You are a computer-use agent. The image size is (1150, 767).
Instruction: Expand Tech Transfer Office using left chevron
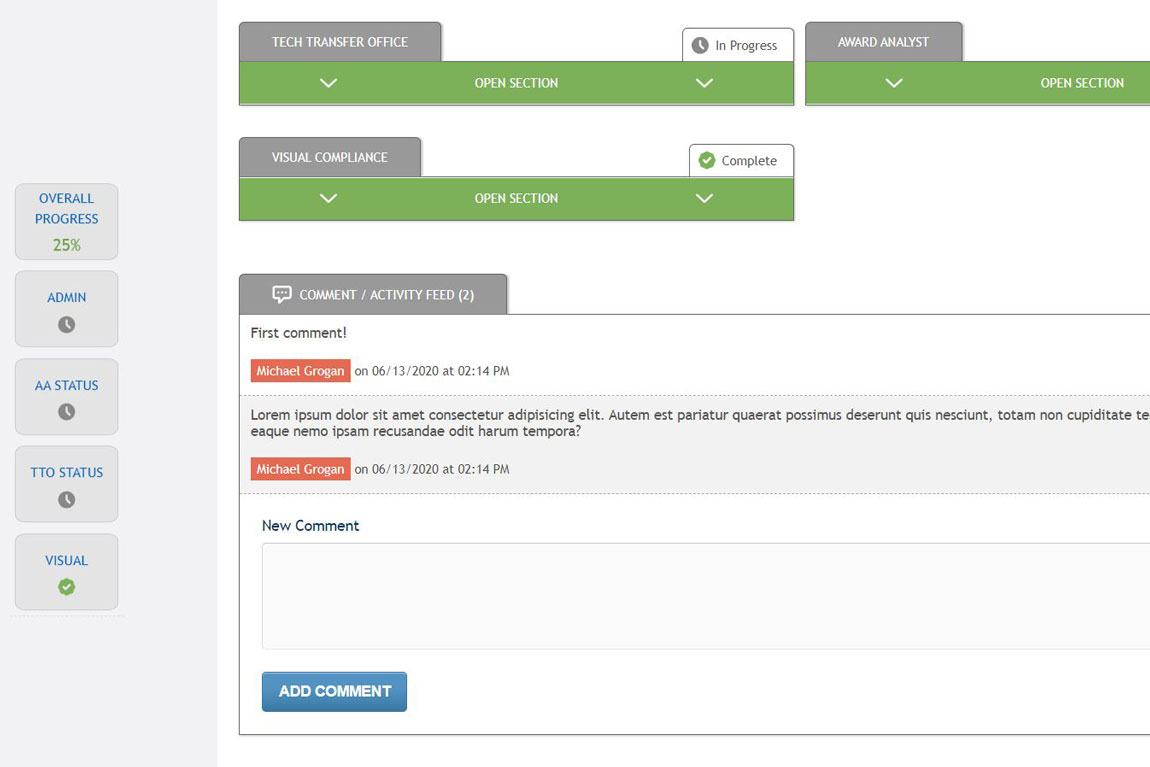328,83
